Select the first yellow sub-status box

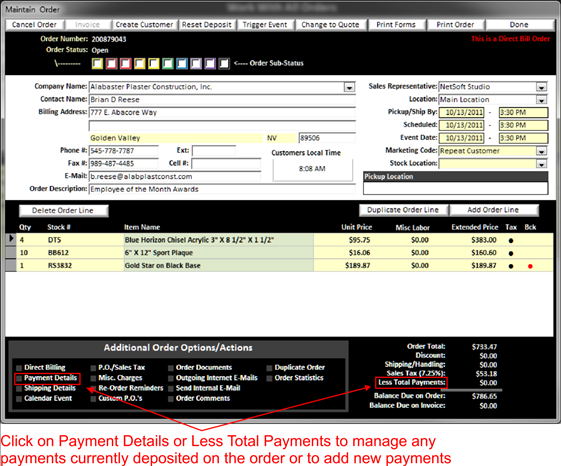click(97, 64)
